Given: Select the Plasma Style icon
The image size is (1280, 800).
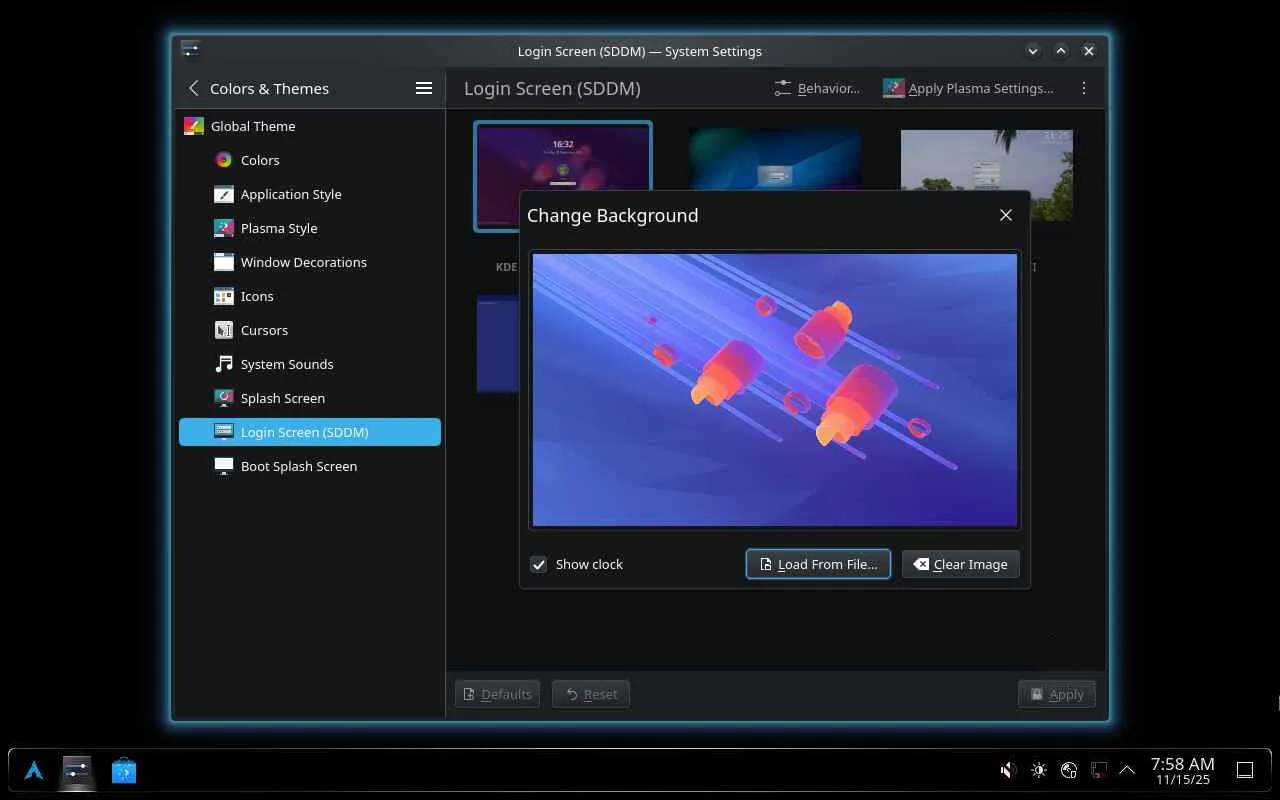Looking at the screenshot, I should (x=224, y=228).
